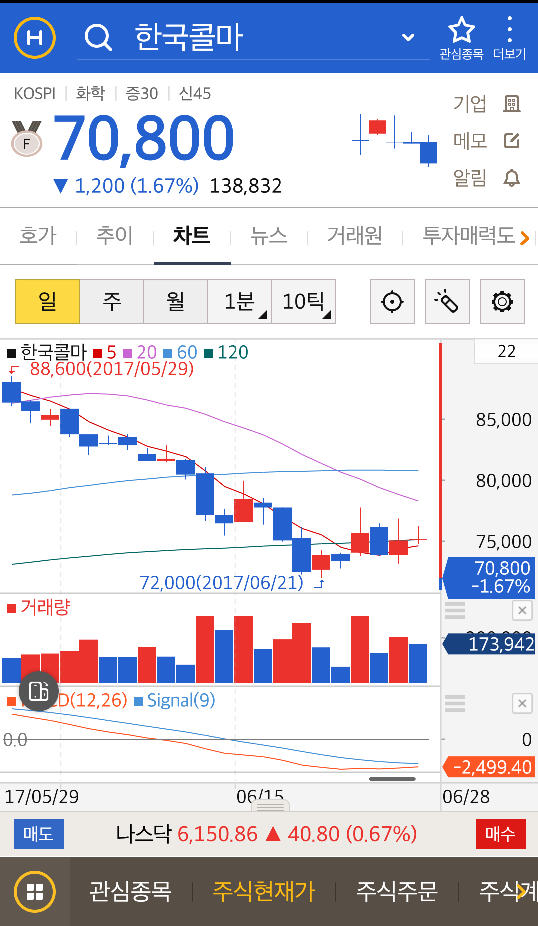The width and height of the screenshot is (538, 926).
Task: Tap the chart horizontal scrollbar thumb
Action: [x=392, y=779]
